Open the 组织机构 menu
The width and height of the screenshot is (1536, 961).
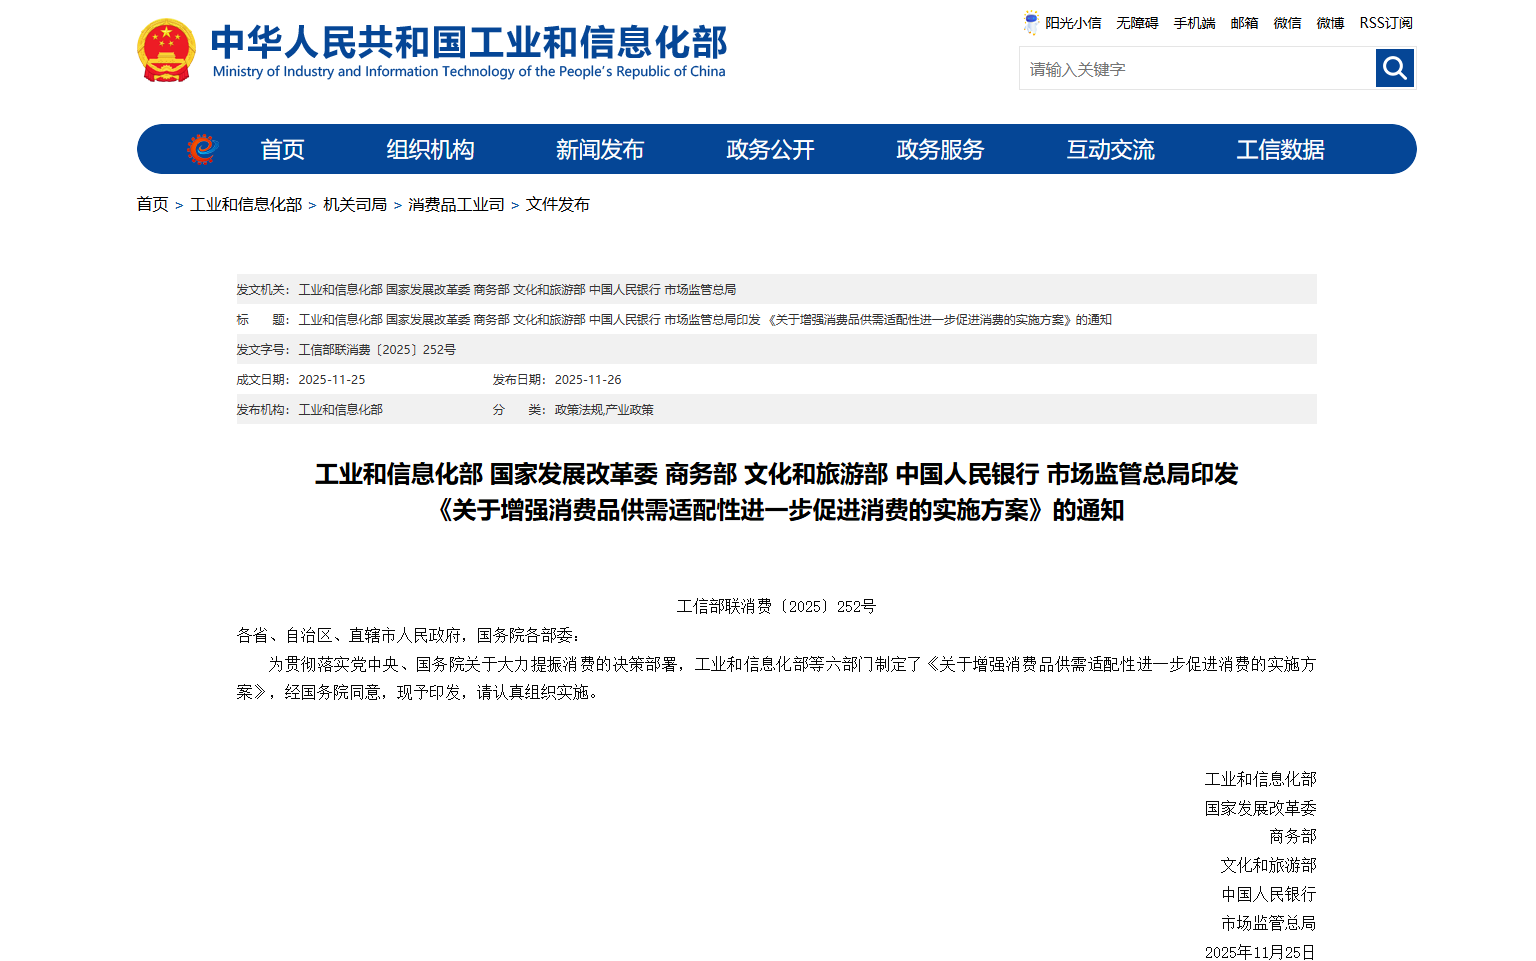click(x=430, y=150)
